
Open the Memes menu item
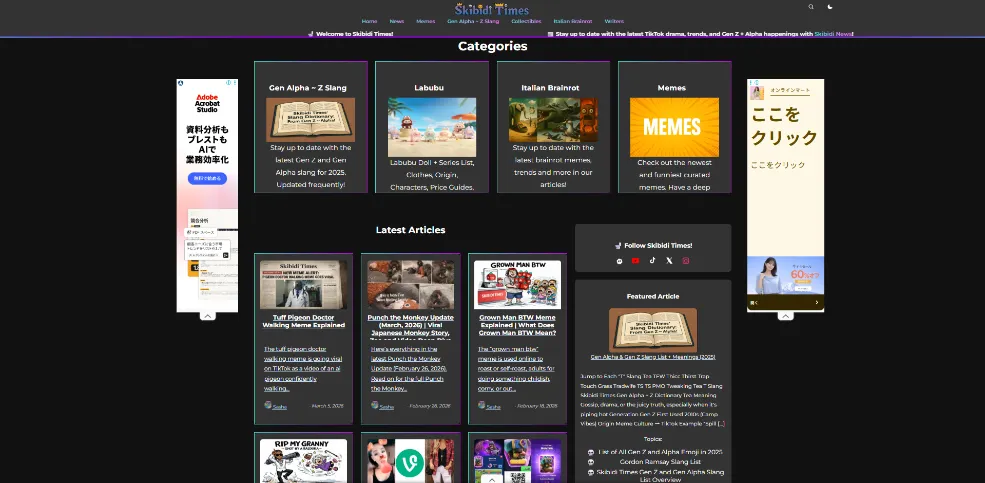pyautogui.click(x=425, y=21)
